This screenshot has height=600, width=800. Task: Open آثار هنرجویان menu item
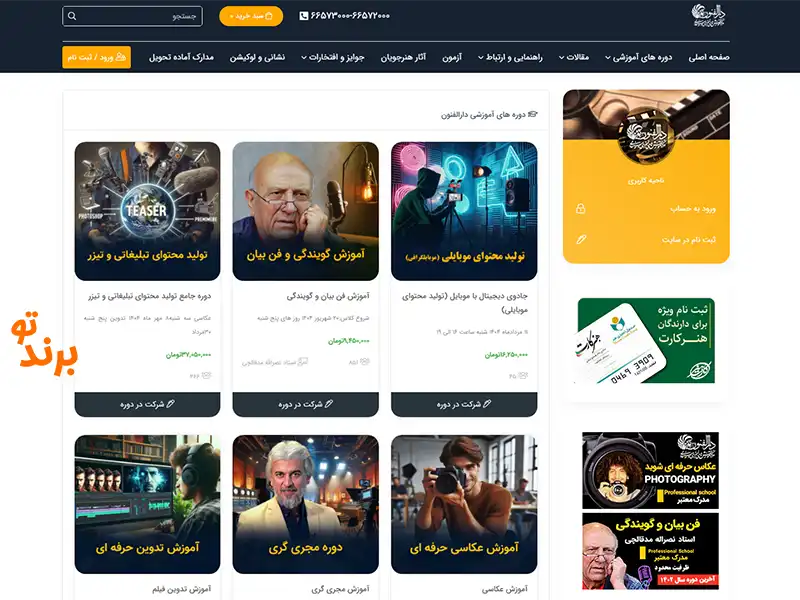[403, 57]
